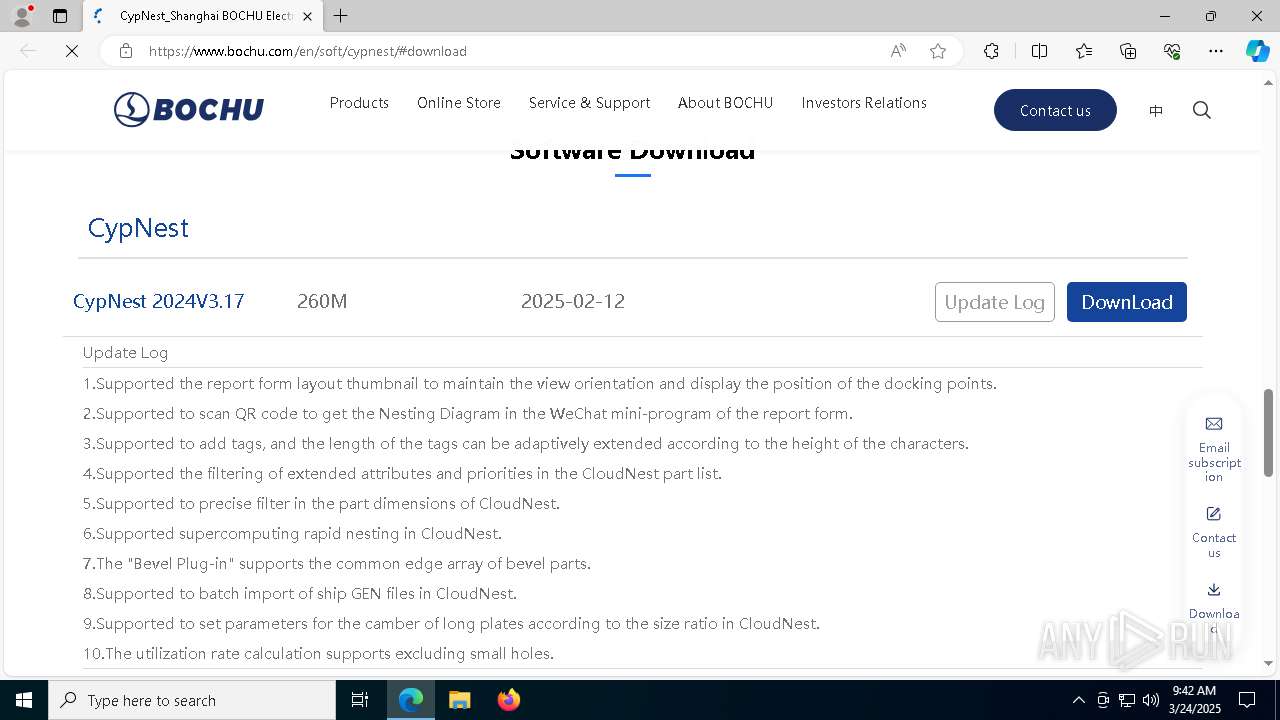1280x720 pixels.
Task: Open tab actions menu icon
Action: pos(60,16)
